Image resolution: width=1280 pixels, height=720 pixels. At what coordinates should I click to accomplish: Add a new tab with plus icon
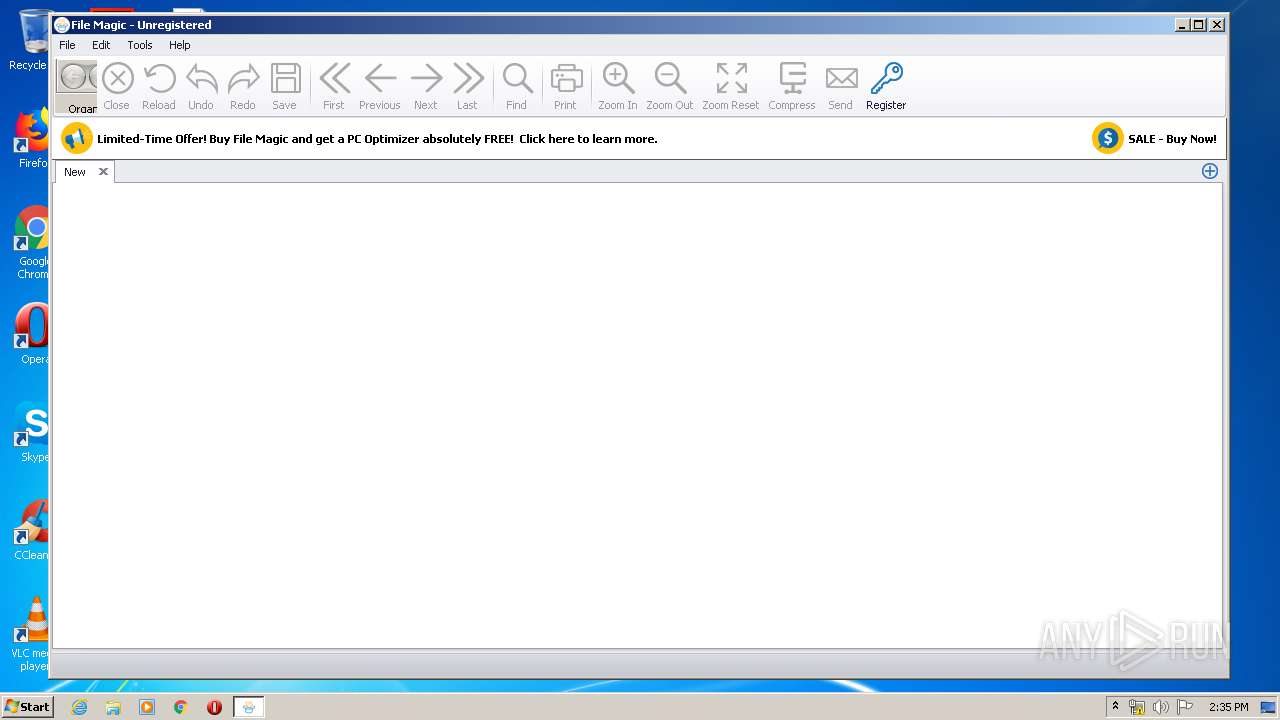point(1210,171)
